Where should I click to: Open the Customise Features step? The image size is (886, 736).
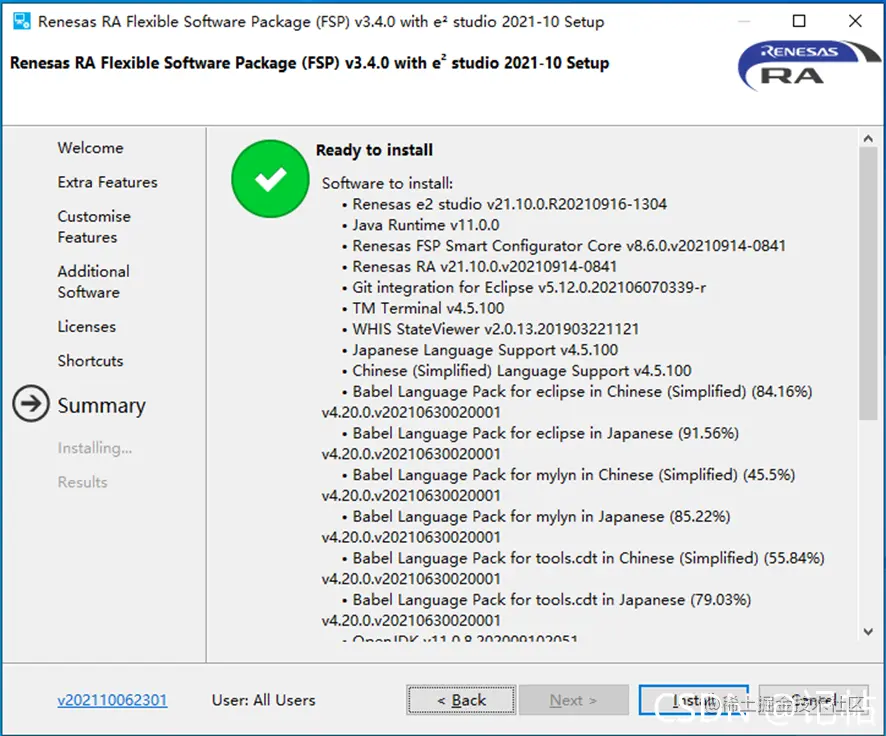point(94,227)
